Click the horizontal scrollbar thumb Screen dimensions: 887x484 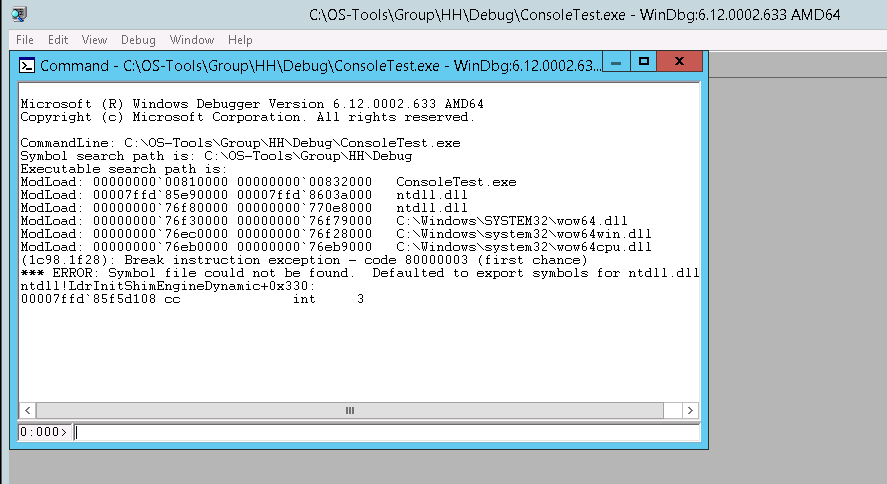coord(350,410)
